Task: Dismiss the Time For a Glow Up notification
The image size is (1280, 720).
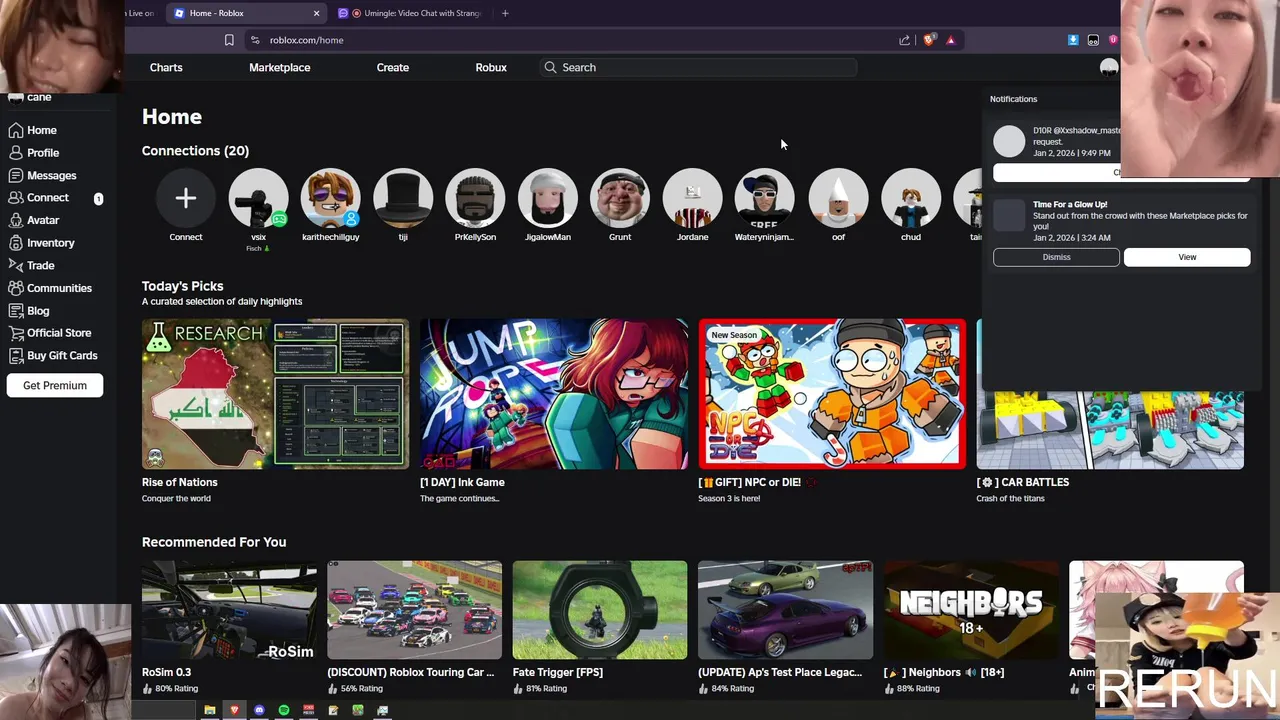Action: [x=1056, y=257]
